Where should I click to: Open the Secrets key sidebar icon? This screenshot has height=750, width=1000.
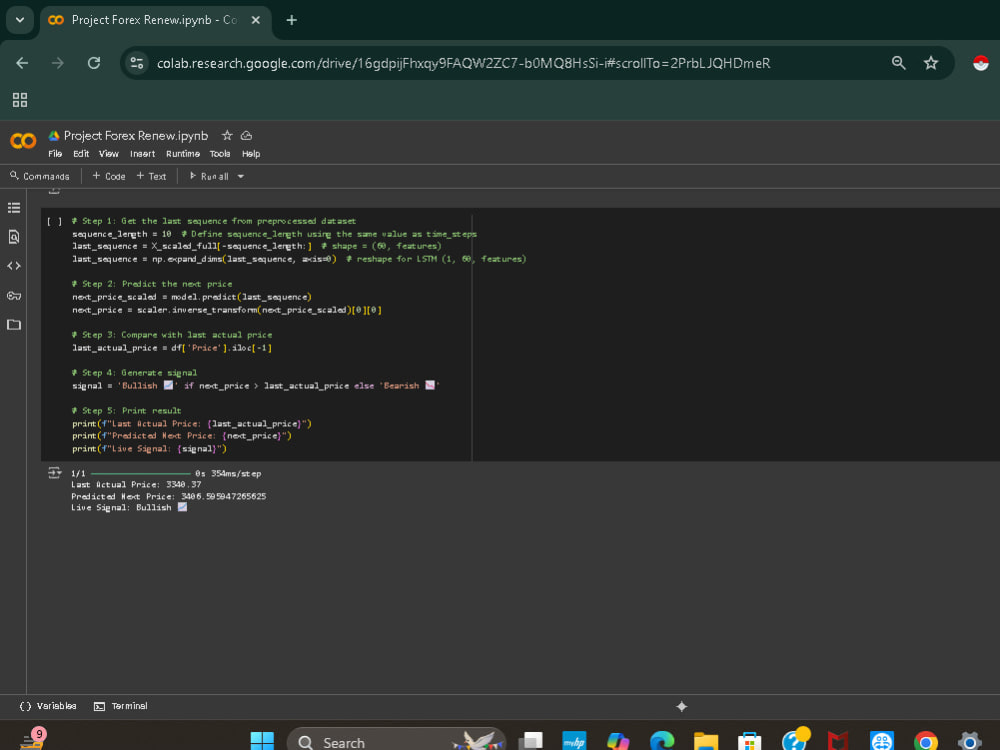pyautogui.click(x=14, y=295)
